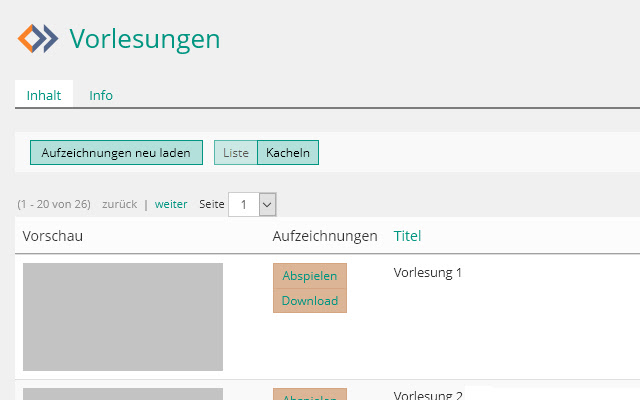Switch to Kacheln tile view
Viewport: 640px width, 400px height.
288,153
